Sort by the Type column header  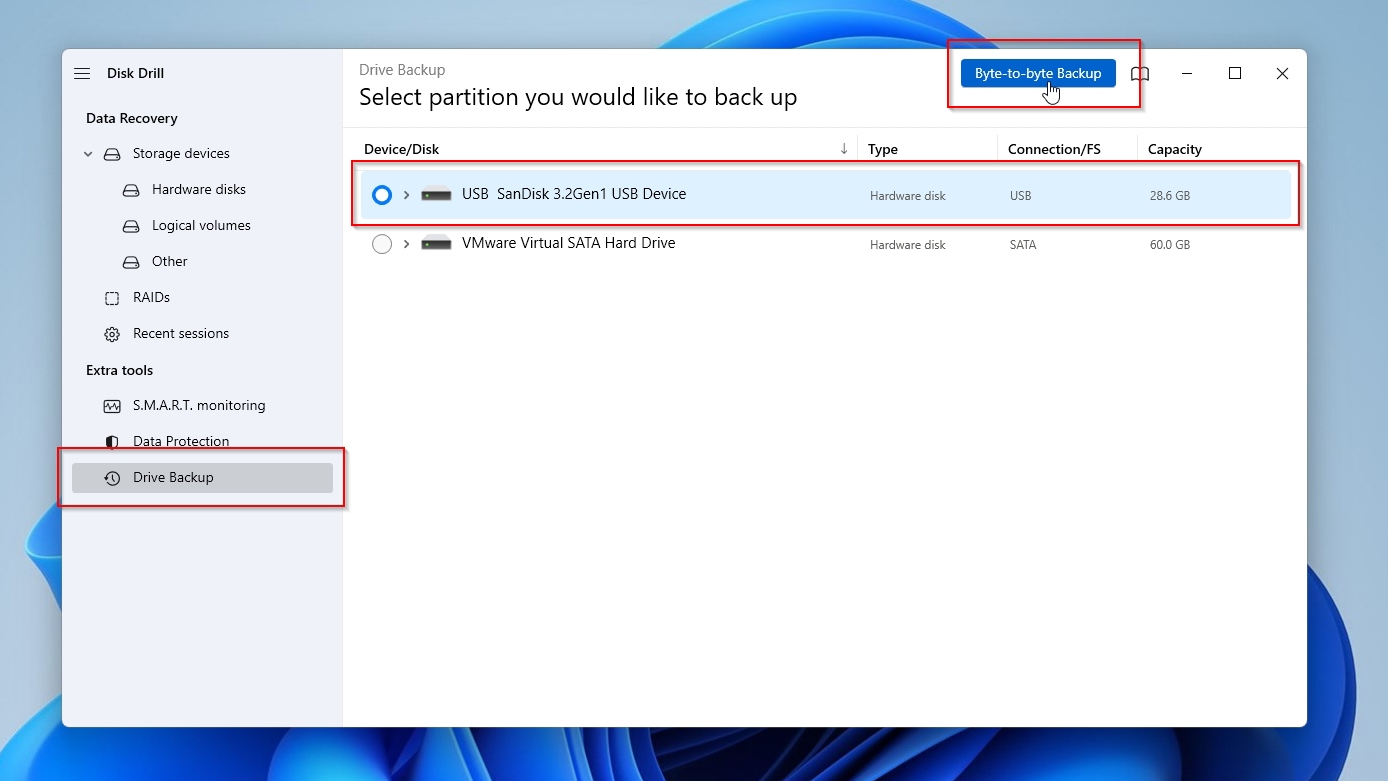(883, 149)
